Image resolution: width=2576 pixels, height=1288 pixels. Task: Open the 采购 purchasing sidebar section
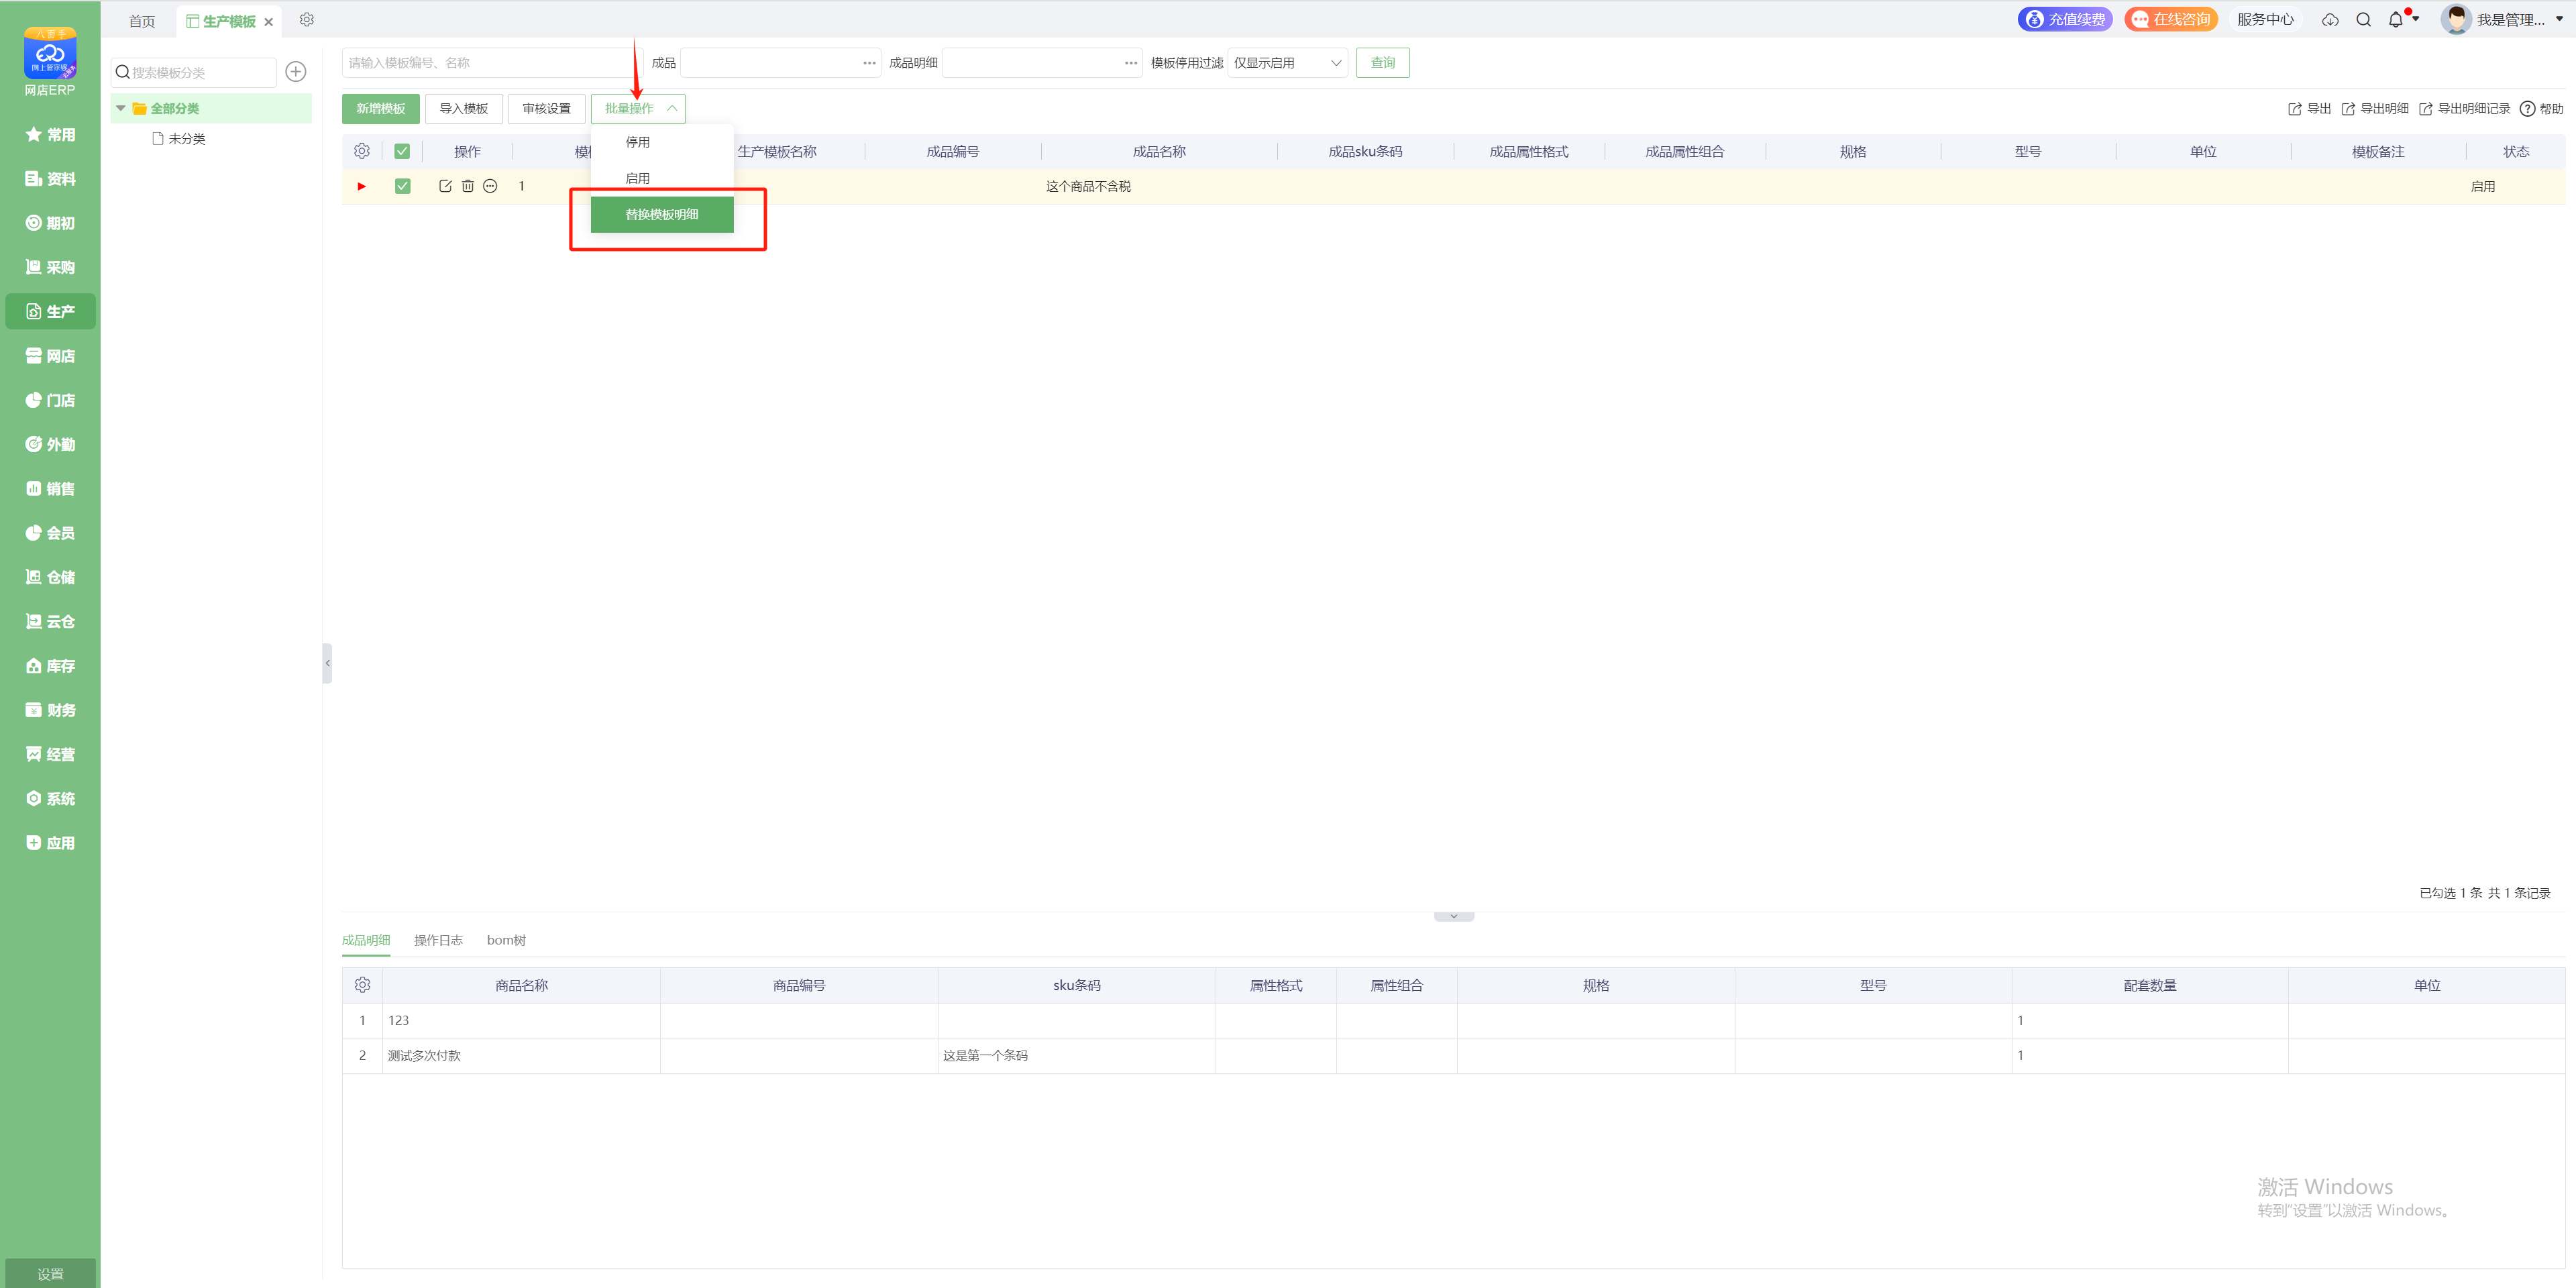tap(50, 267)
